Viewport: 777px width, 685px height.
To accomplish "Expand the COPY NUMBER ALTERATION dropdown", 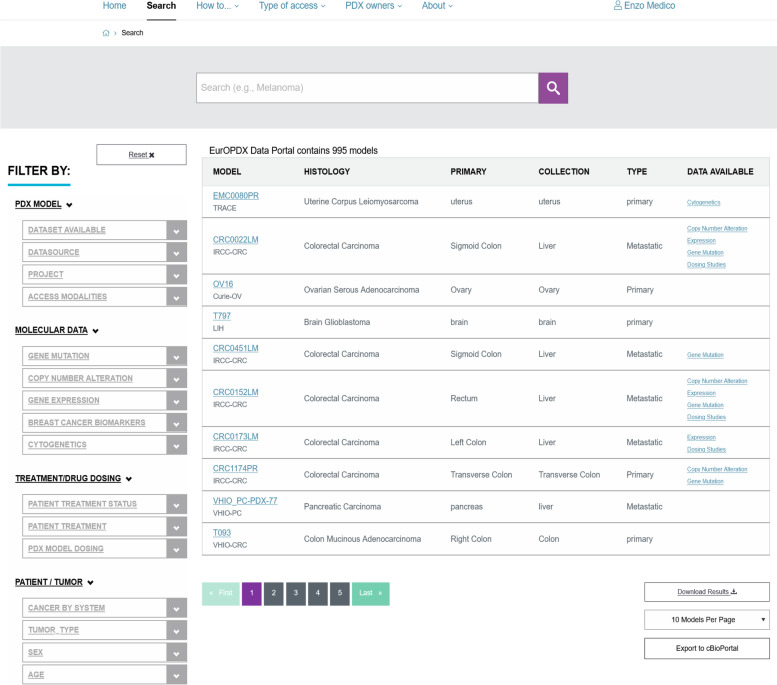I will (105, 378).
